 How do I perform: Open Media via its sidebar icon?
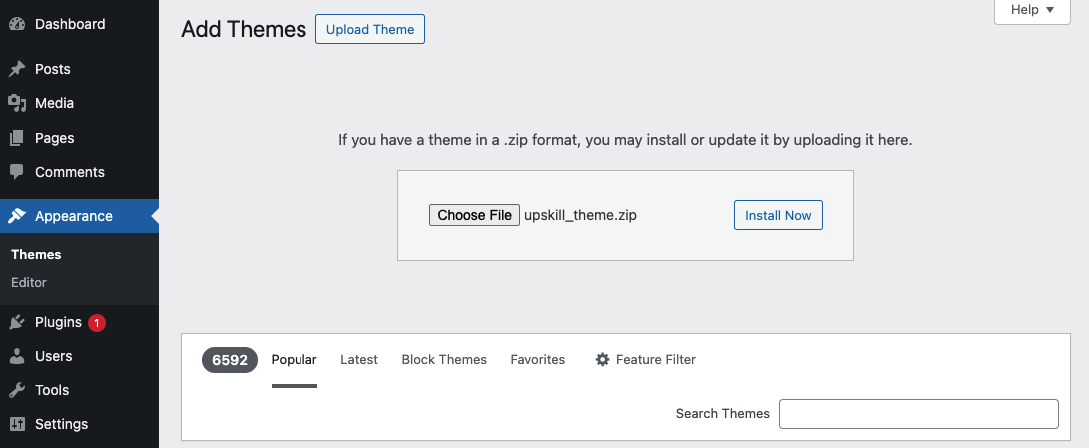click(x=17, y=103)
